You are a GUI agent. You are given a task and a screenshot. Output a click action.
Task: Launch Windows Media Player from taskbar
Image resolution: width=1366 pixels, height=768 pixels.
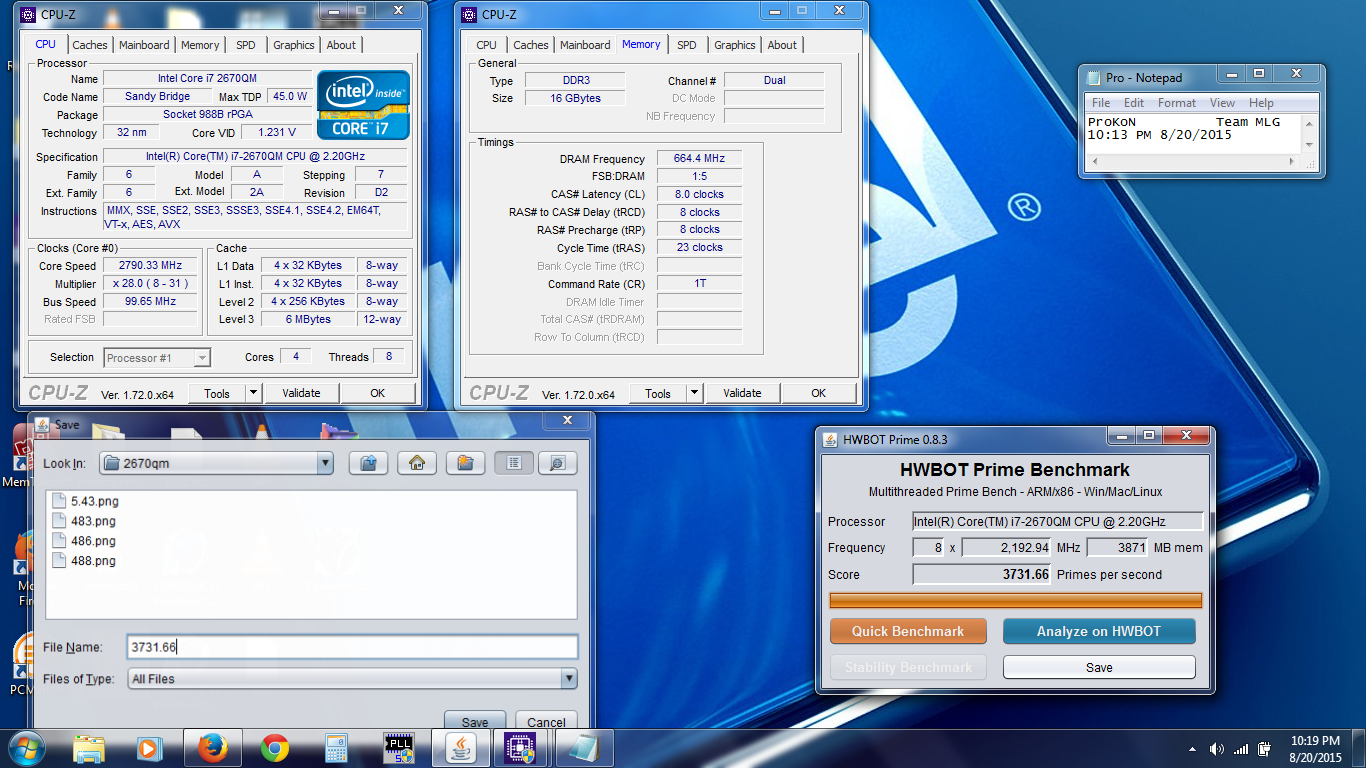[x=149, y=748]
